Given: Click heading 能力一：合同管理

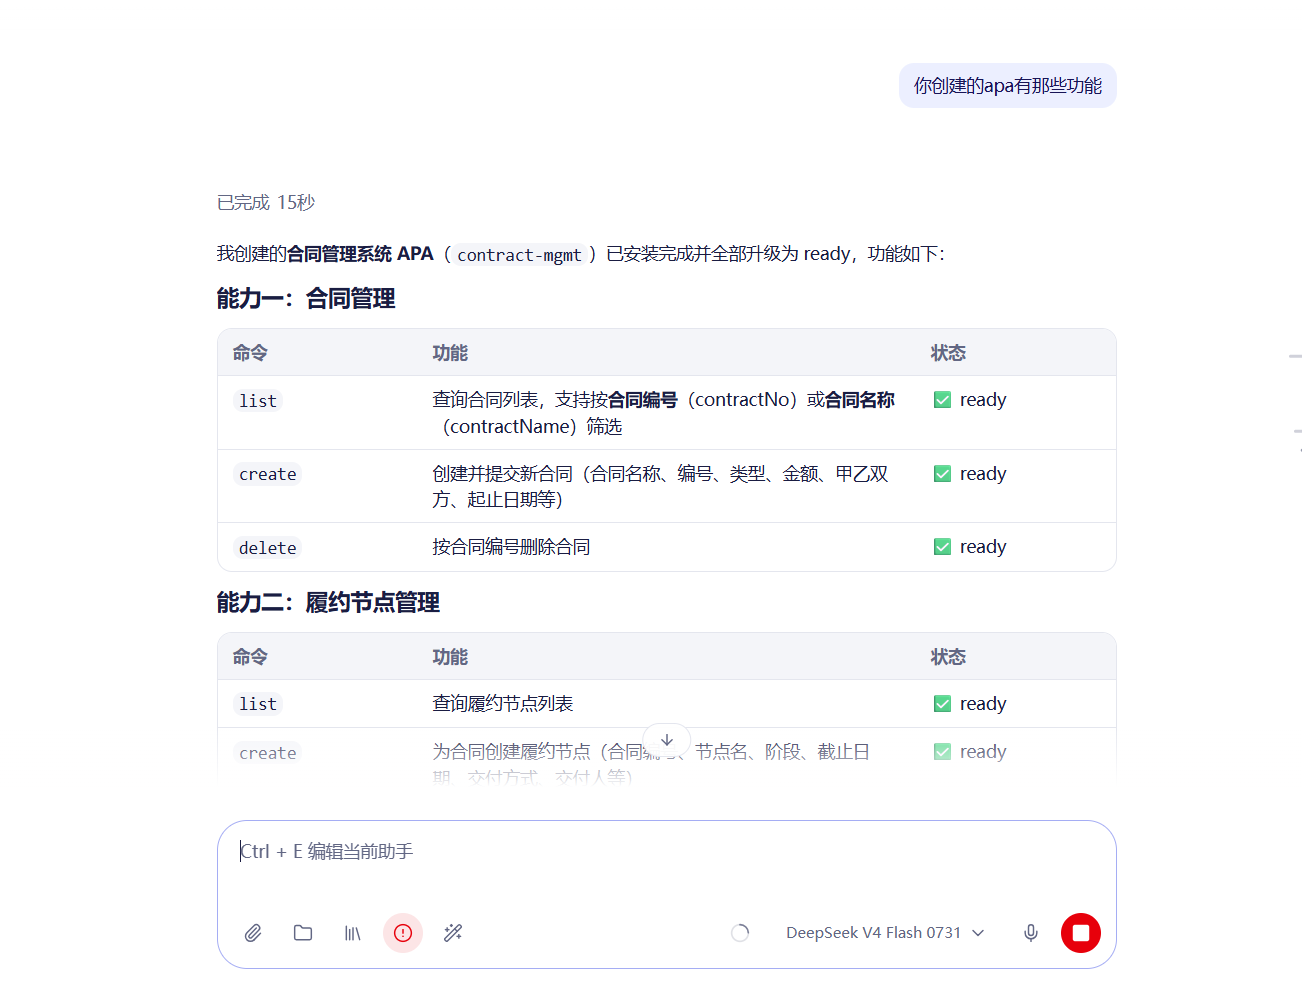Looking at the screenshot, I should coord(306,298).
